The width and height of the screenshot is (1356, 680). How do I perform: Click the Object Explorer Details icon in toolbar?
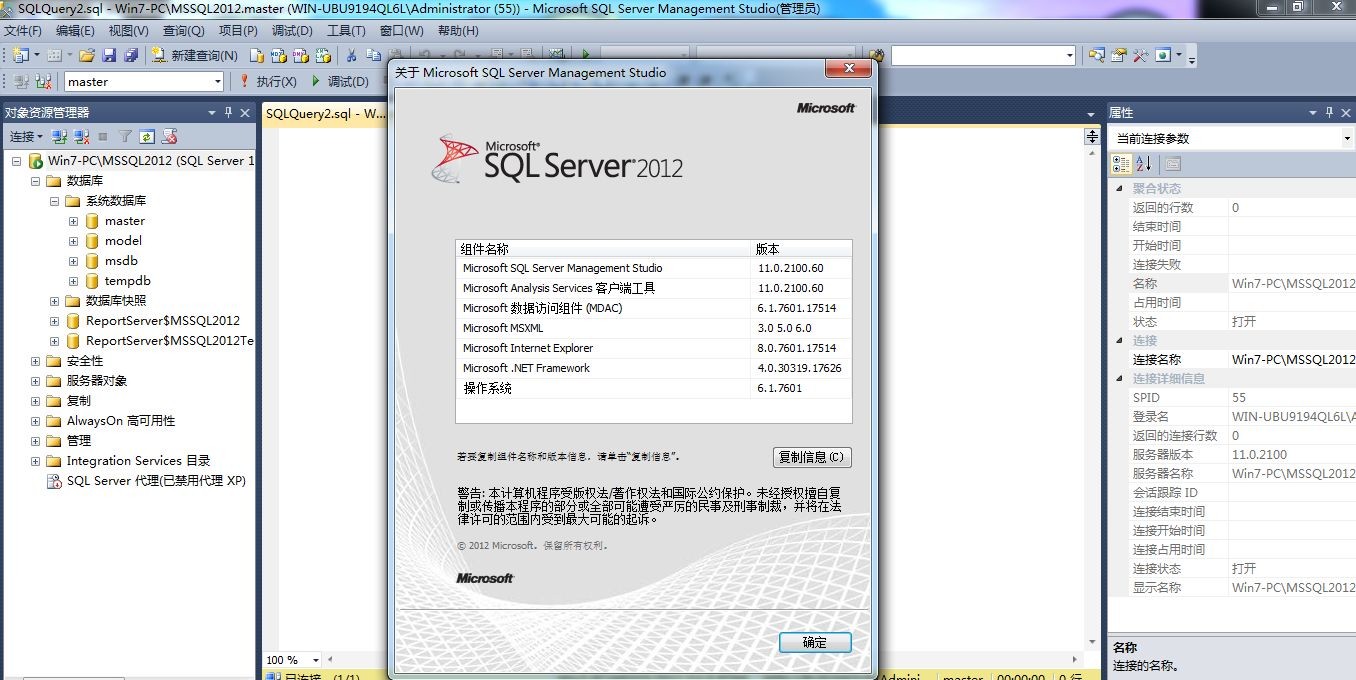point(1097,55)
